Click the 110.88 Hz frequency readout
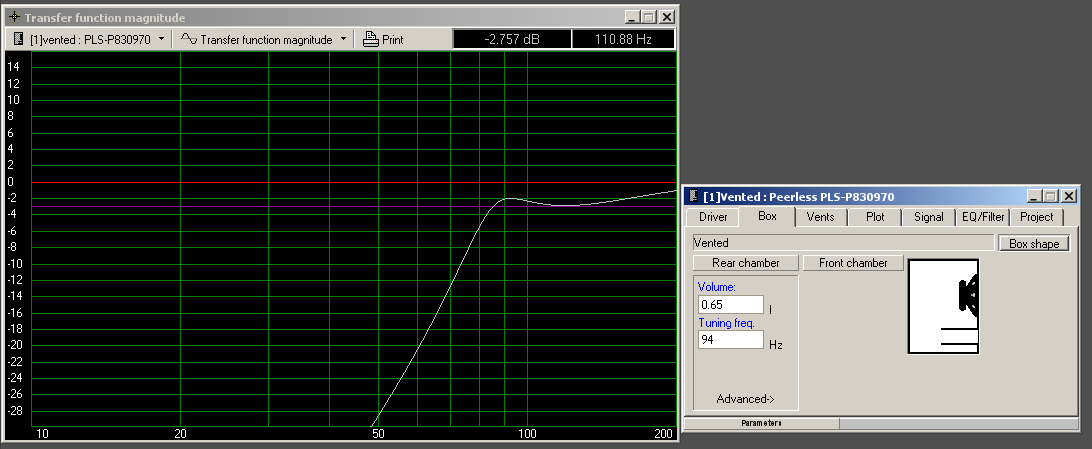The width and height of the screenshot is (1092, 449). click(x=623, y=40)
